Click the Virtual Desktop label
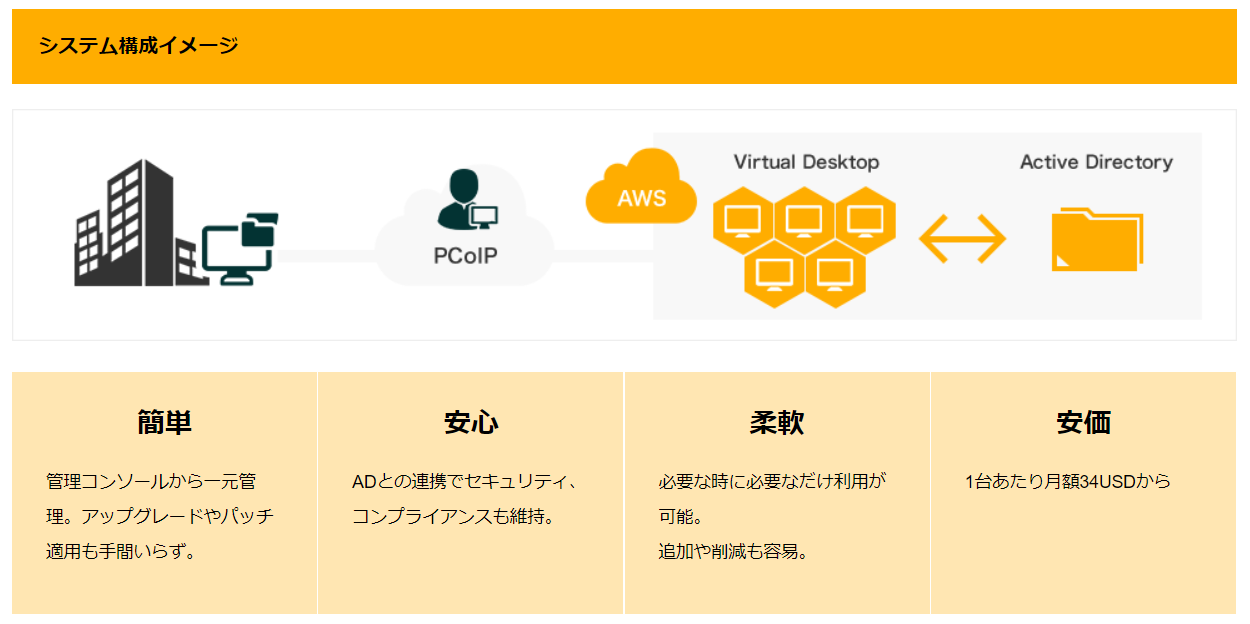Viewport: 1250px width, 624px height. click(x=806, y=162)
